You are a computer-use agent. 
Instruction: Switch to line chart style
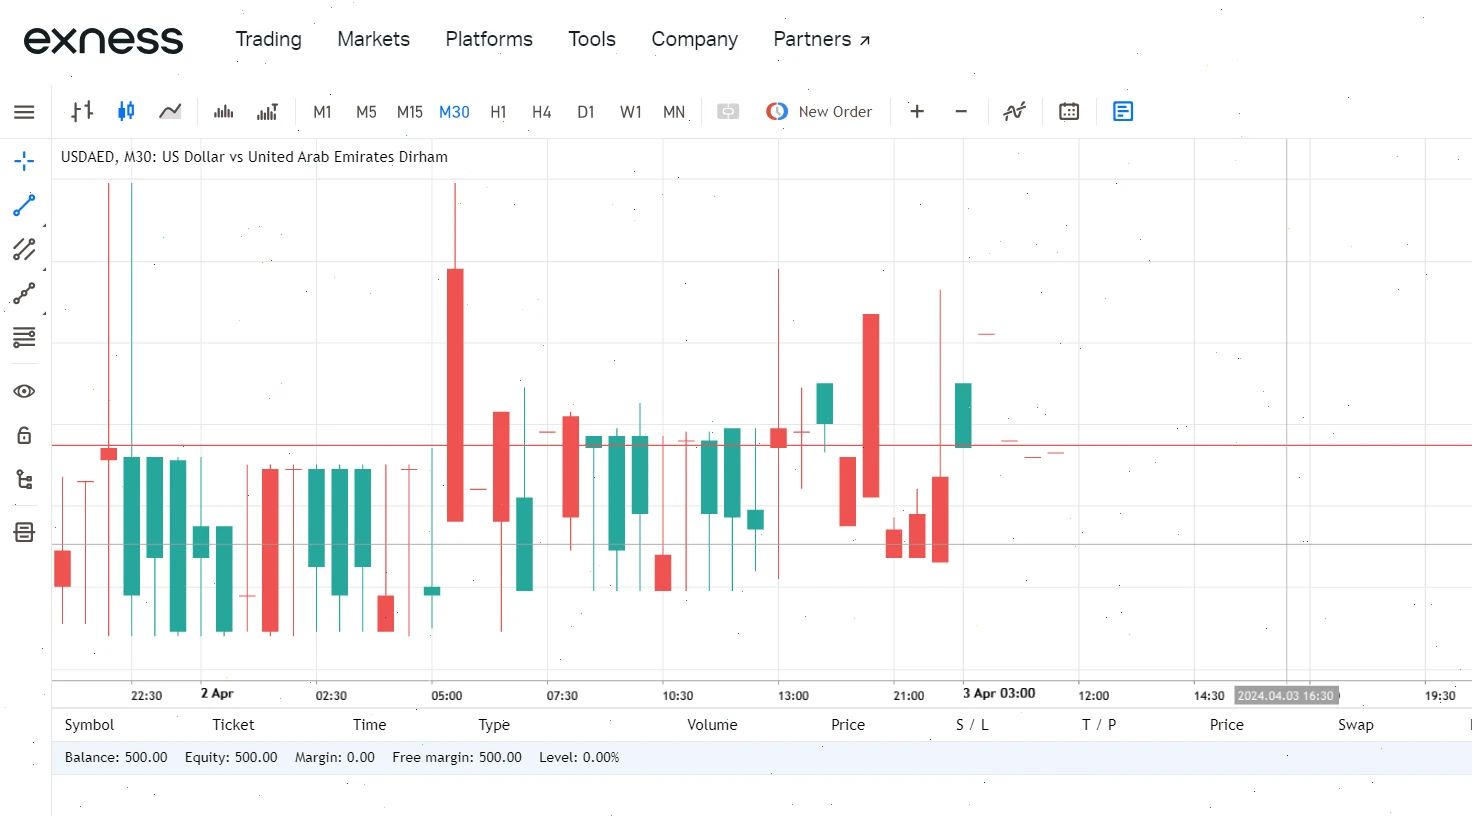[x=170, y=111]
